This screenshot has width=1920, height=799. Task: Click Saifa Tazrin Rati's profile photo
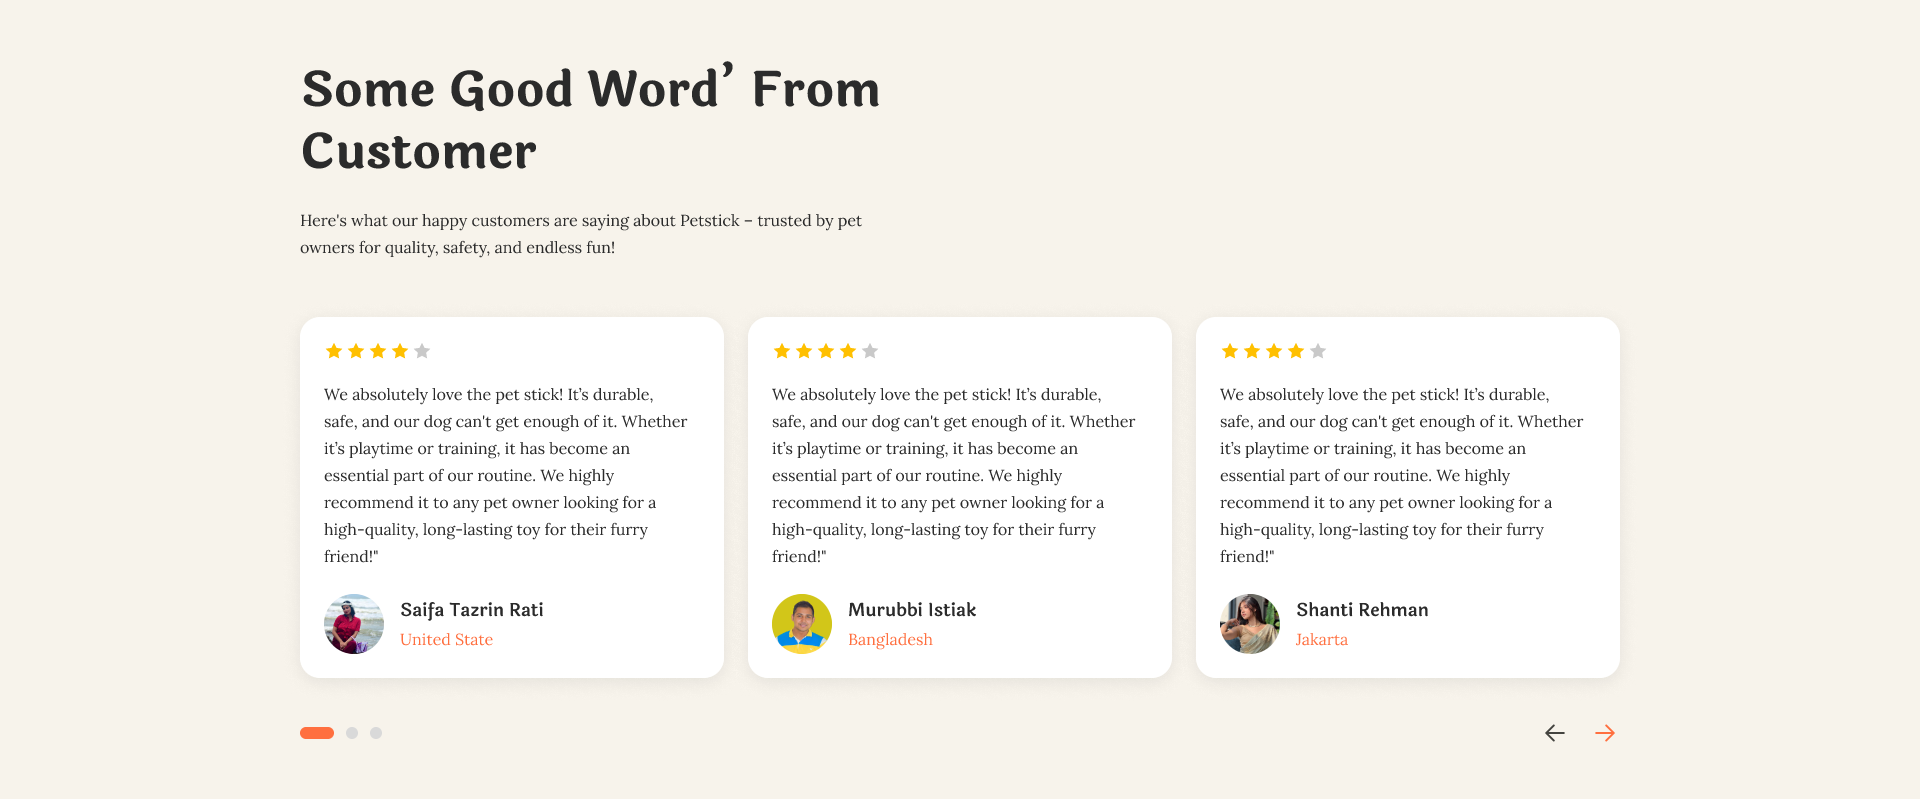tap(354, 624)
